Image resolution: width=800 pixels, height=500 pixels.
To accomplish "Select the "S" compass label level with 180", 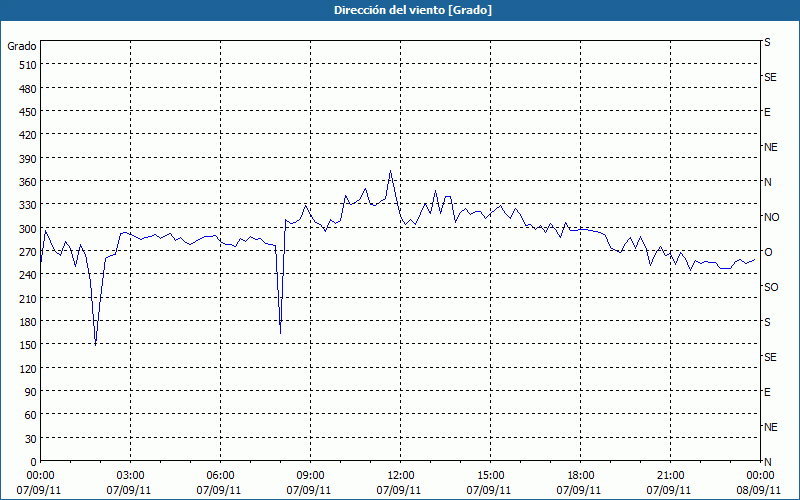I will [767, 322].
